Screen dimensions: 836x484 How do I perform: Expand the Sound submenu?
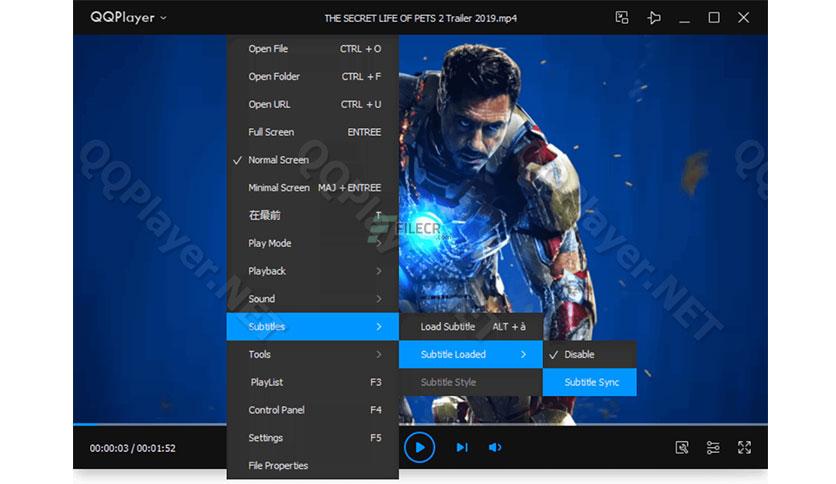point(313,299)
